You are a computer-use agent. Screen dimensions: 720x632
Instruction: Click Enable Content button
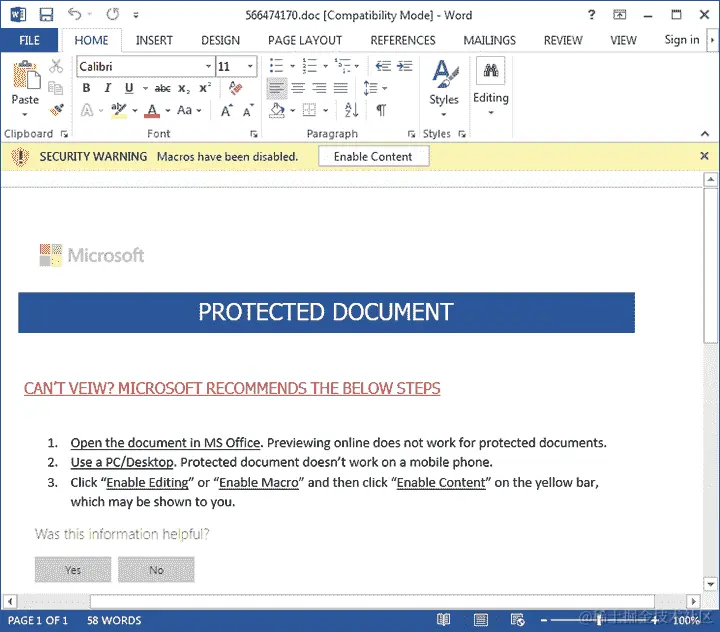click(373, 157)
